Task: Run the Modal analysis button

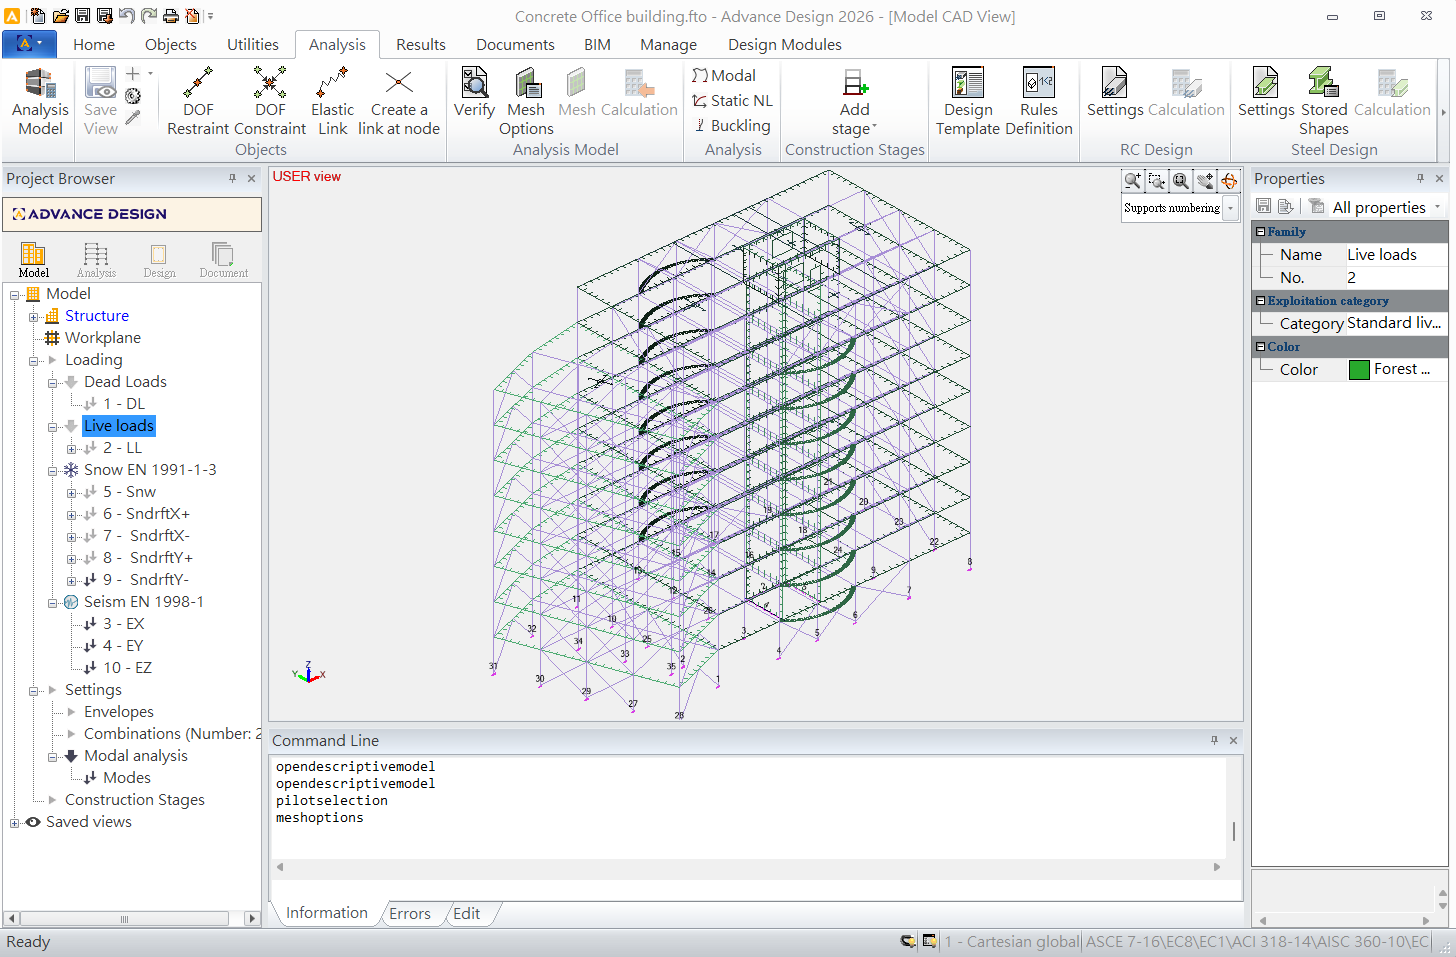Action: coord(724,76)
